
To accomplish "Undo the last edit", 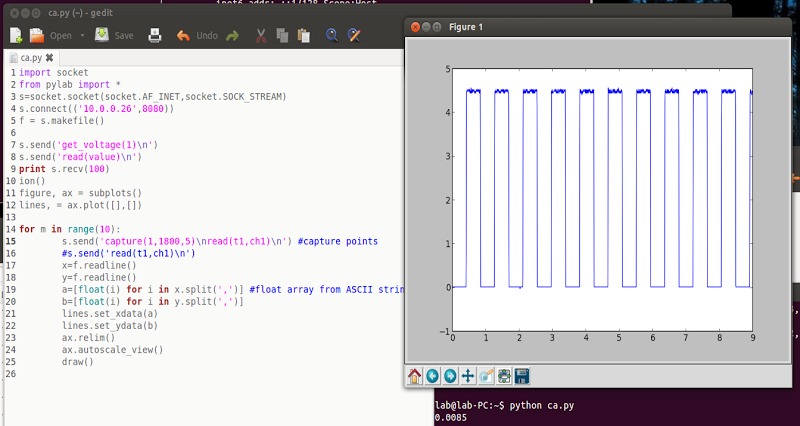I will coord(196,35).
